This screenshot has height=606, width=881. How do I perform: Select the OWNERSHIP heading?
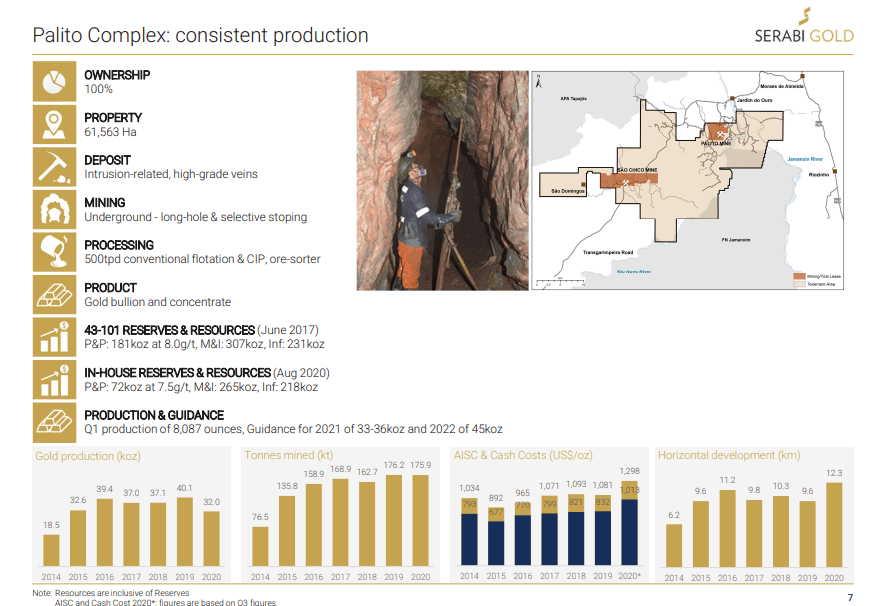(117, 75)
